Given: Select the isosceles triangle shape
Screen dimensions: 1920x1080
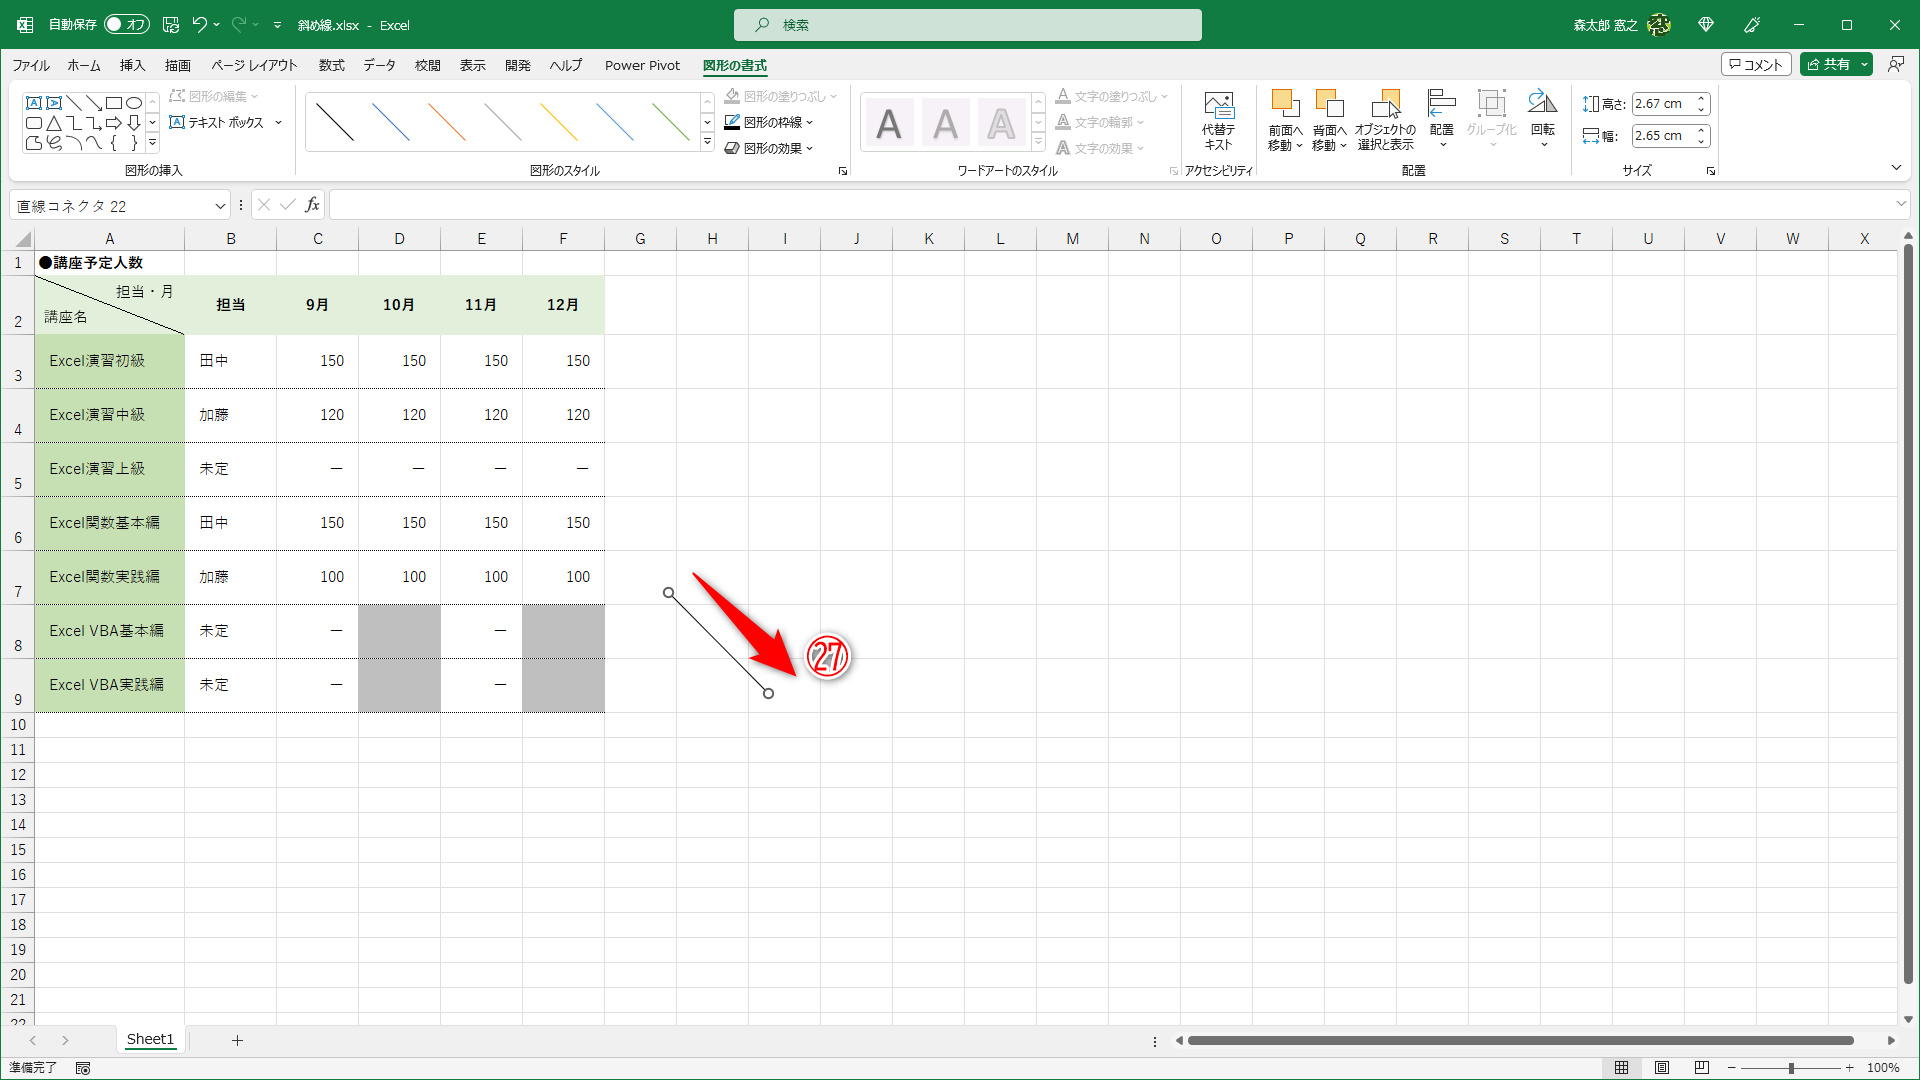Looking at the screenshot, I should pyautogui.click(x=54, y=123).
